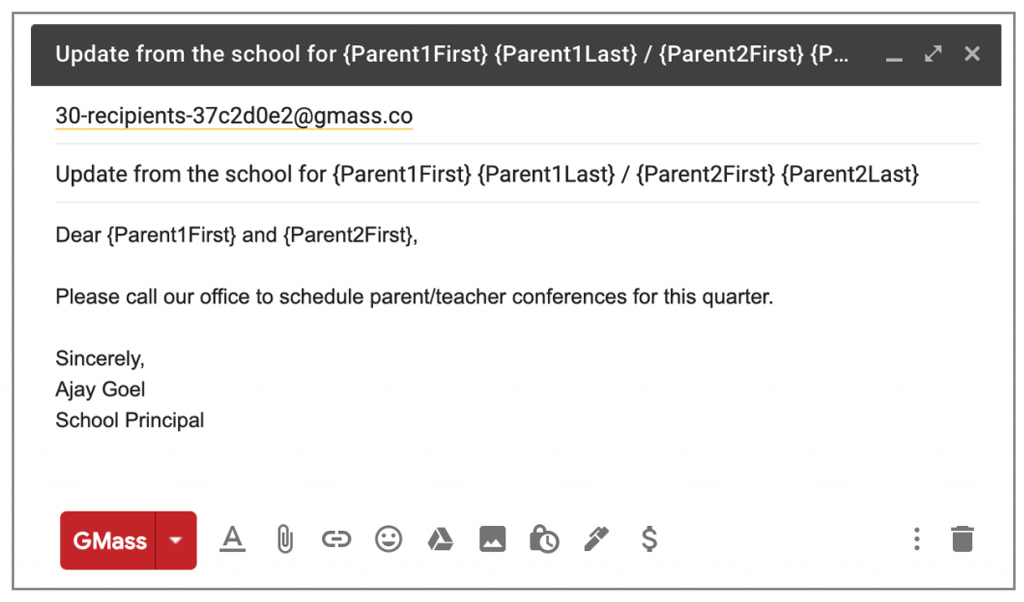The height and width of the screenshot is (602, 1024).
Task: Insert a hyperlink
Action: (336, 540)
